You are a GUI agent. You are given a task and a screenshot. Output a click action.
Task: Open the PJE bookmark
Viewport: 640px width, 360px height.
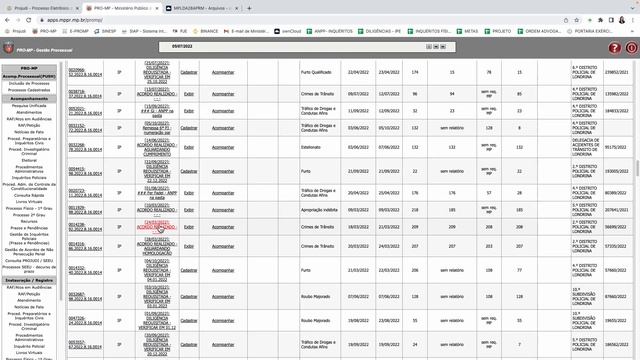[x=180, y=31]
